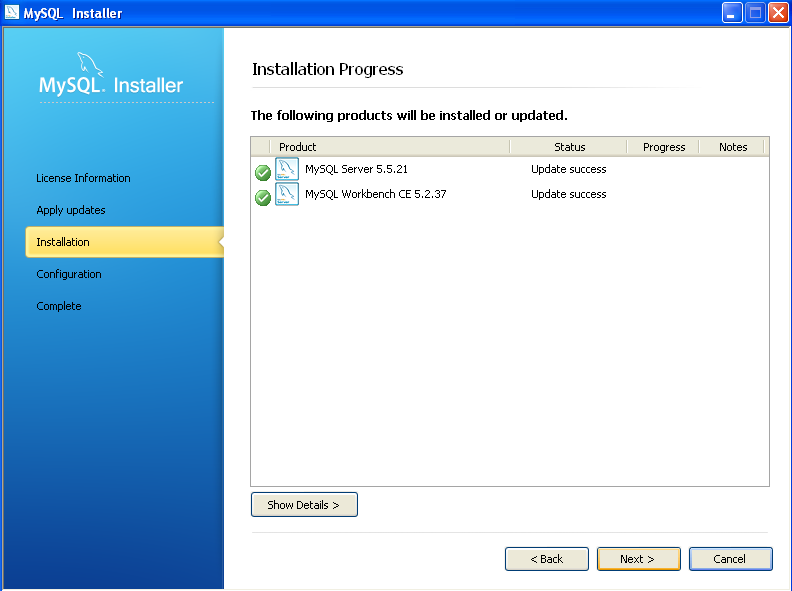Click the MySQL Installer title bar icon
This screenshot has height=591, width=792.
click(11, 12)
